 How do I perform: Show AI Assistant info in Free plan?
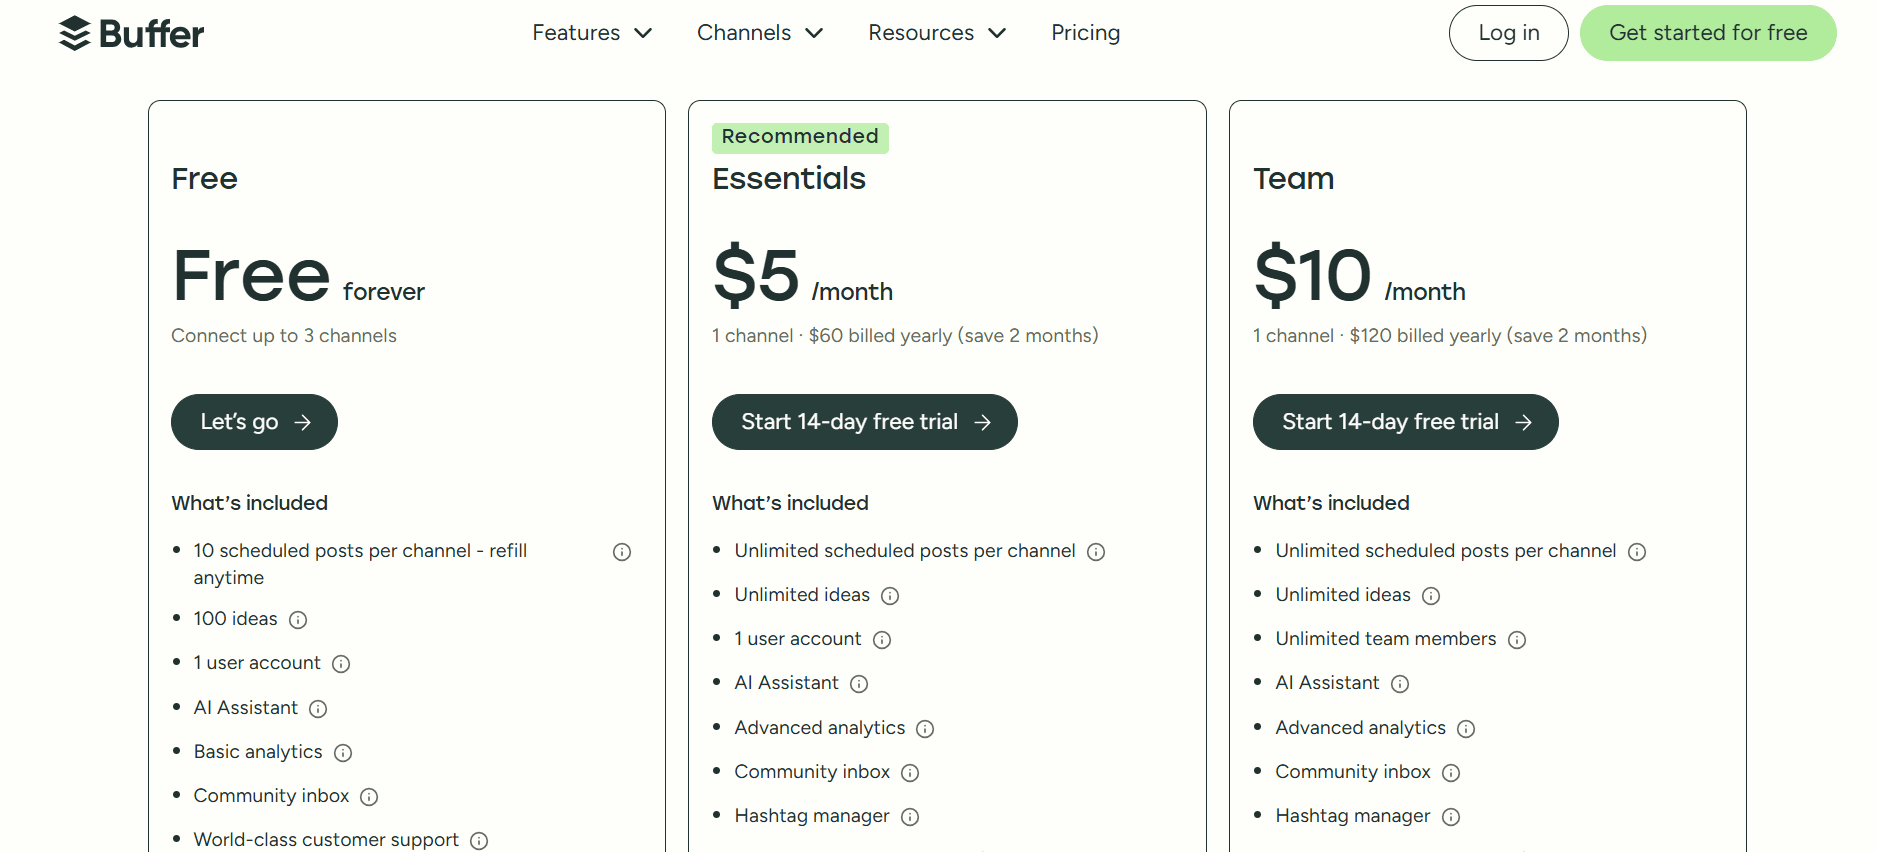pos(318,709)
